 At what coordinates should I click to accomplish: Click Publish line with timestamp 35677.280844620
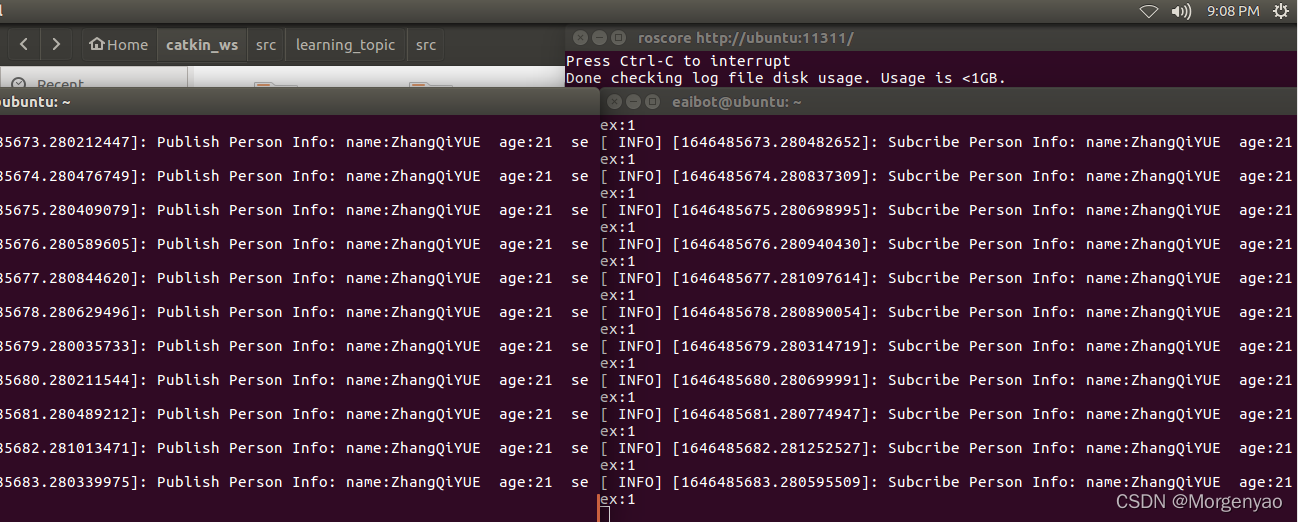coord(294,278)
